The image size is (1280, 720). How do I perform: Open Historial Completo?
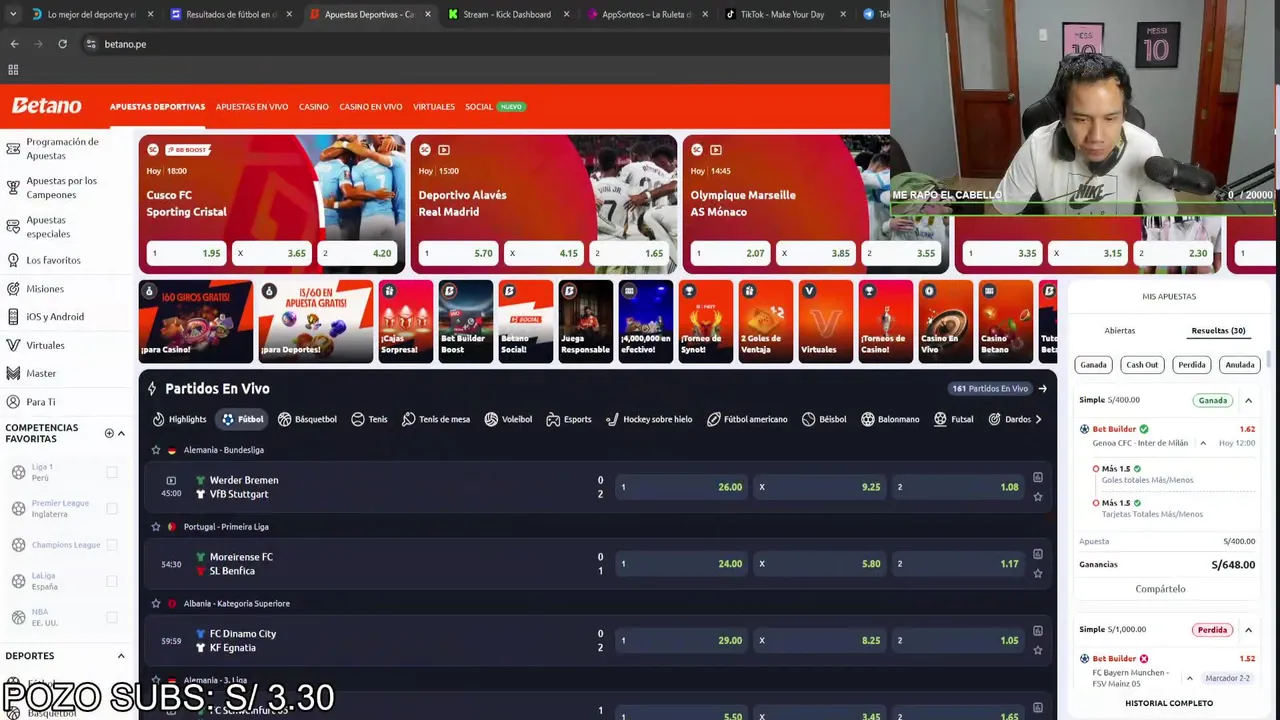1169,704
